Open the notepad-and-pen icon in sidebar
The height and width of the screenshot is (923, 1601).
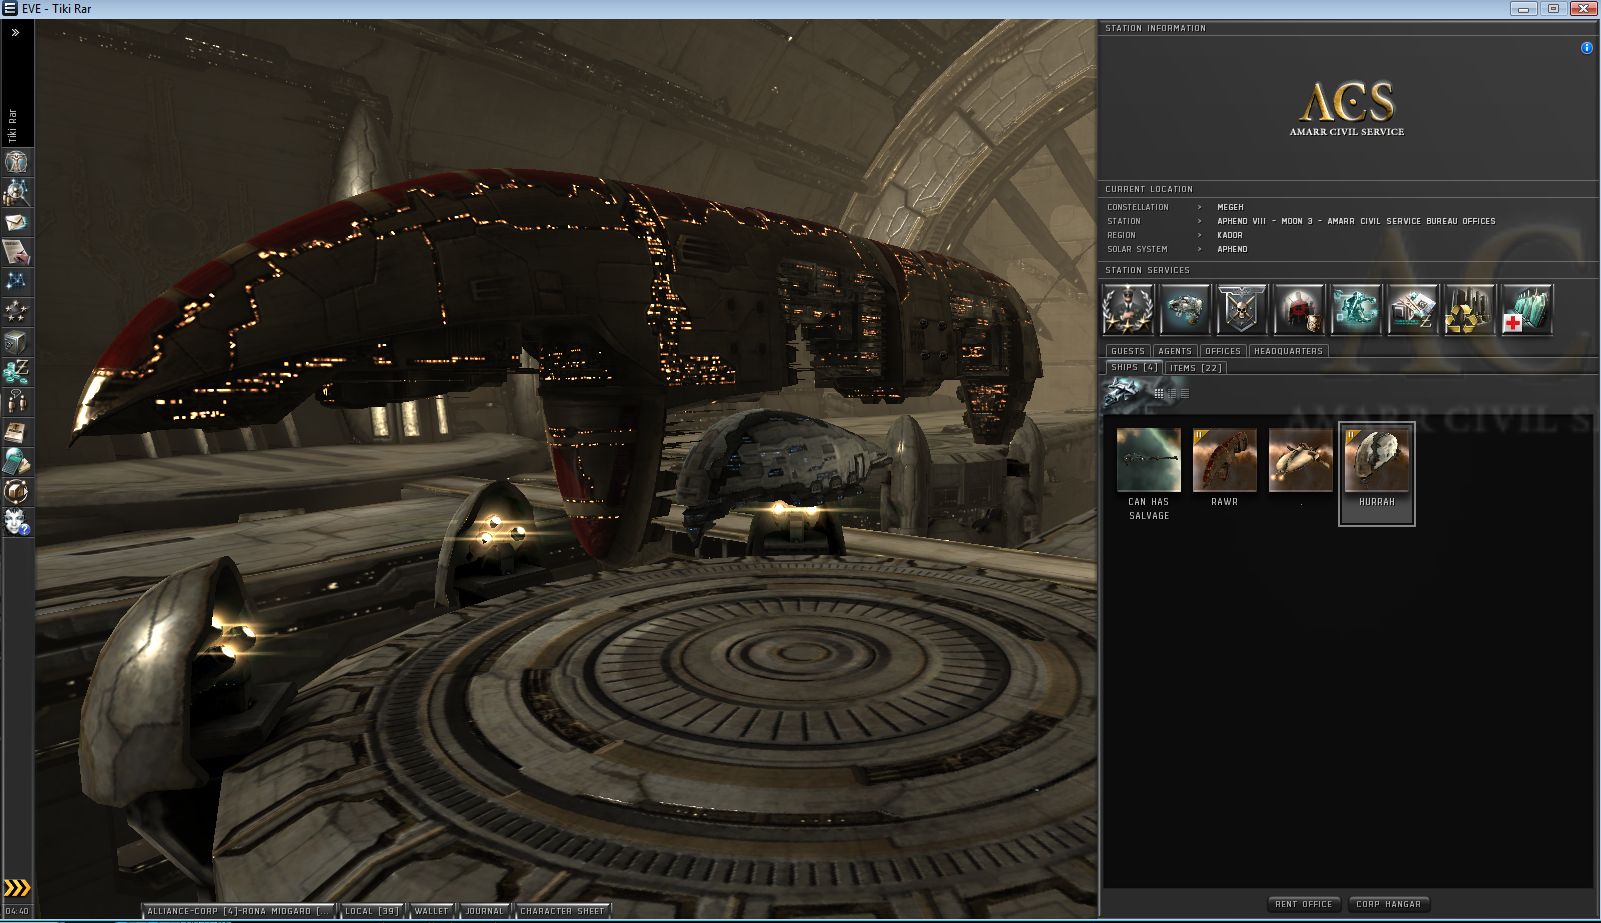pos(17,251)
